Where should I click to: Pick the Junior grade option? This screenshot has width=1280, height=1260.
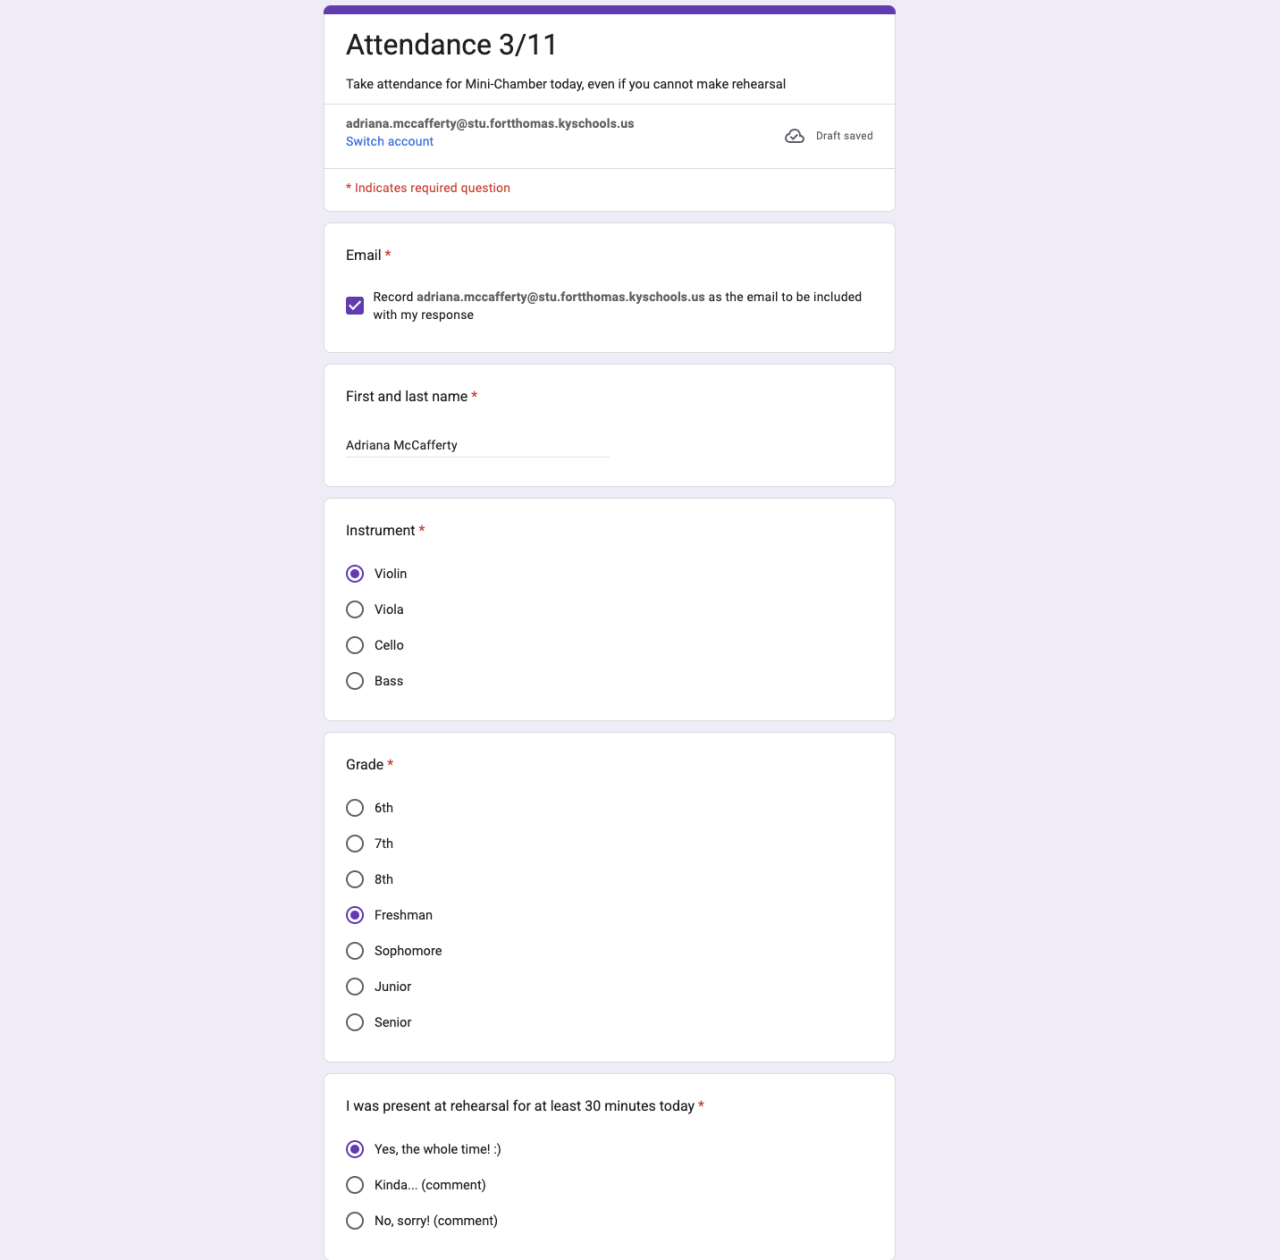(x=355, y=987)
